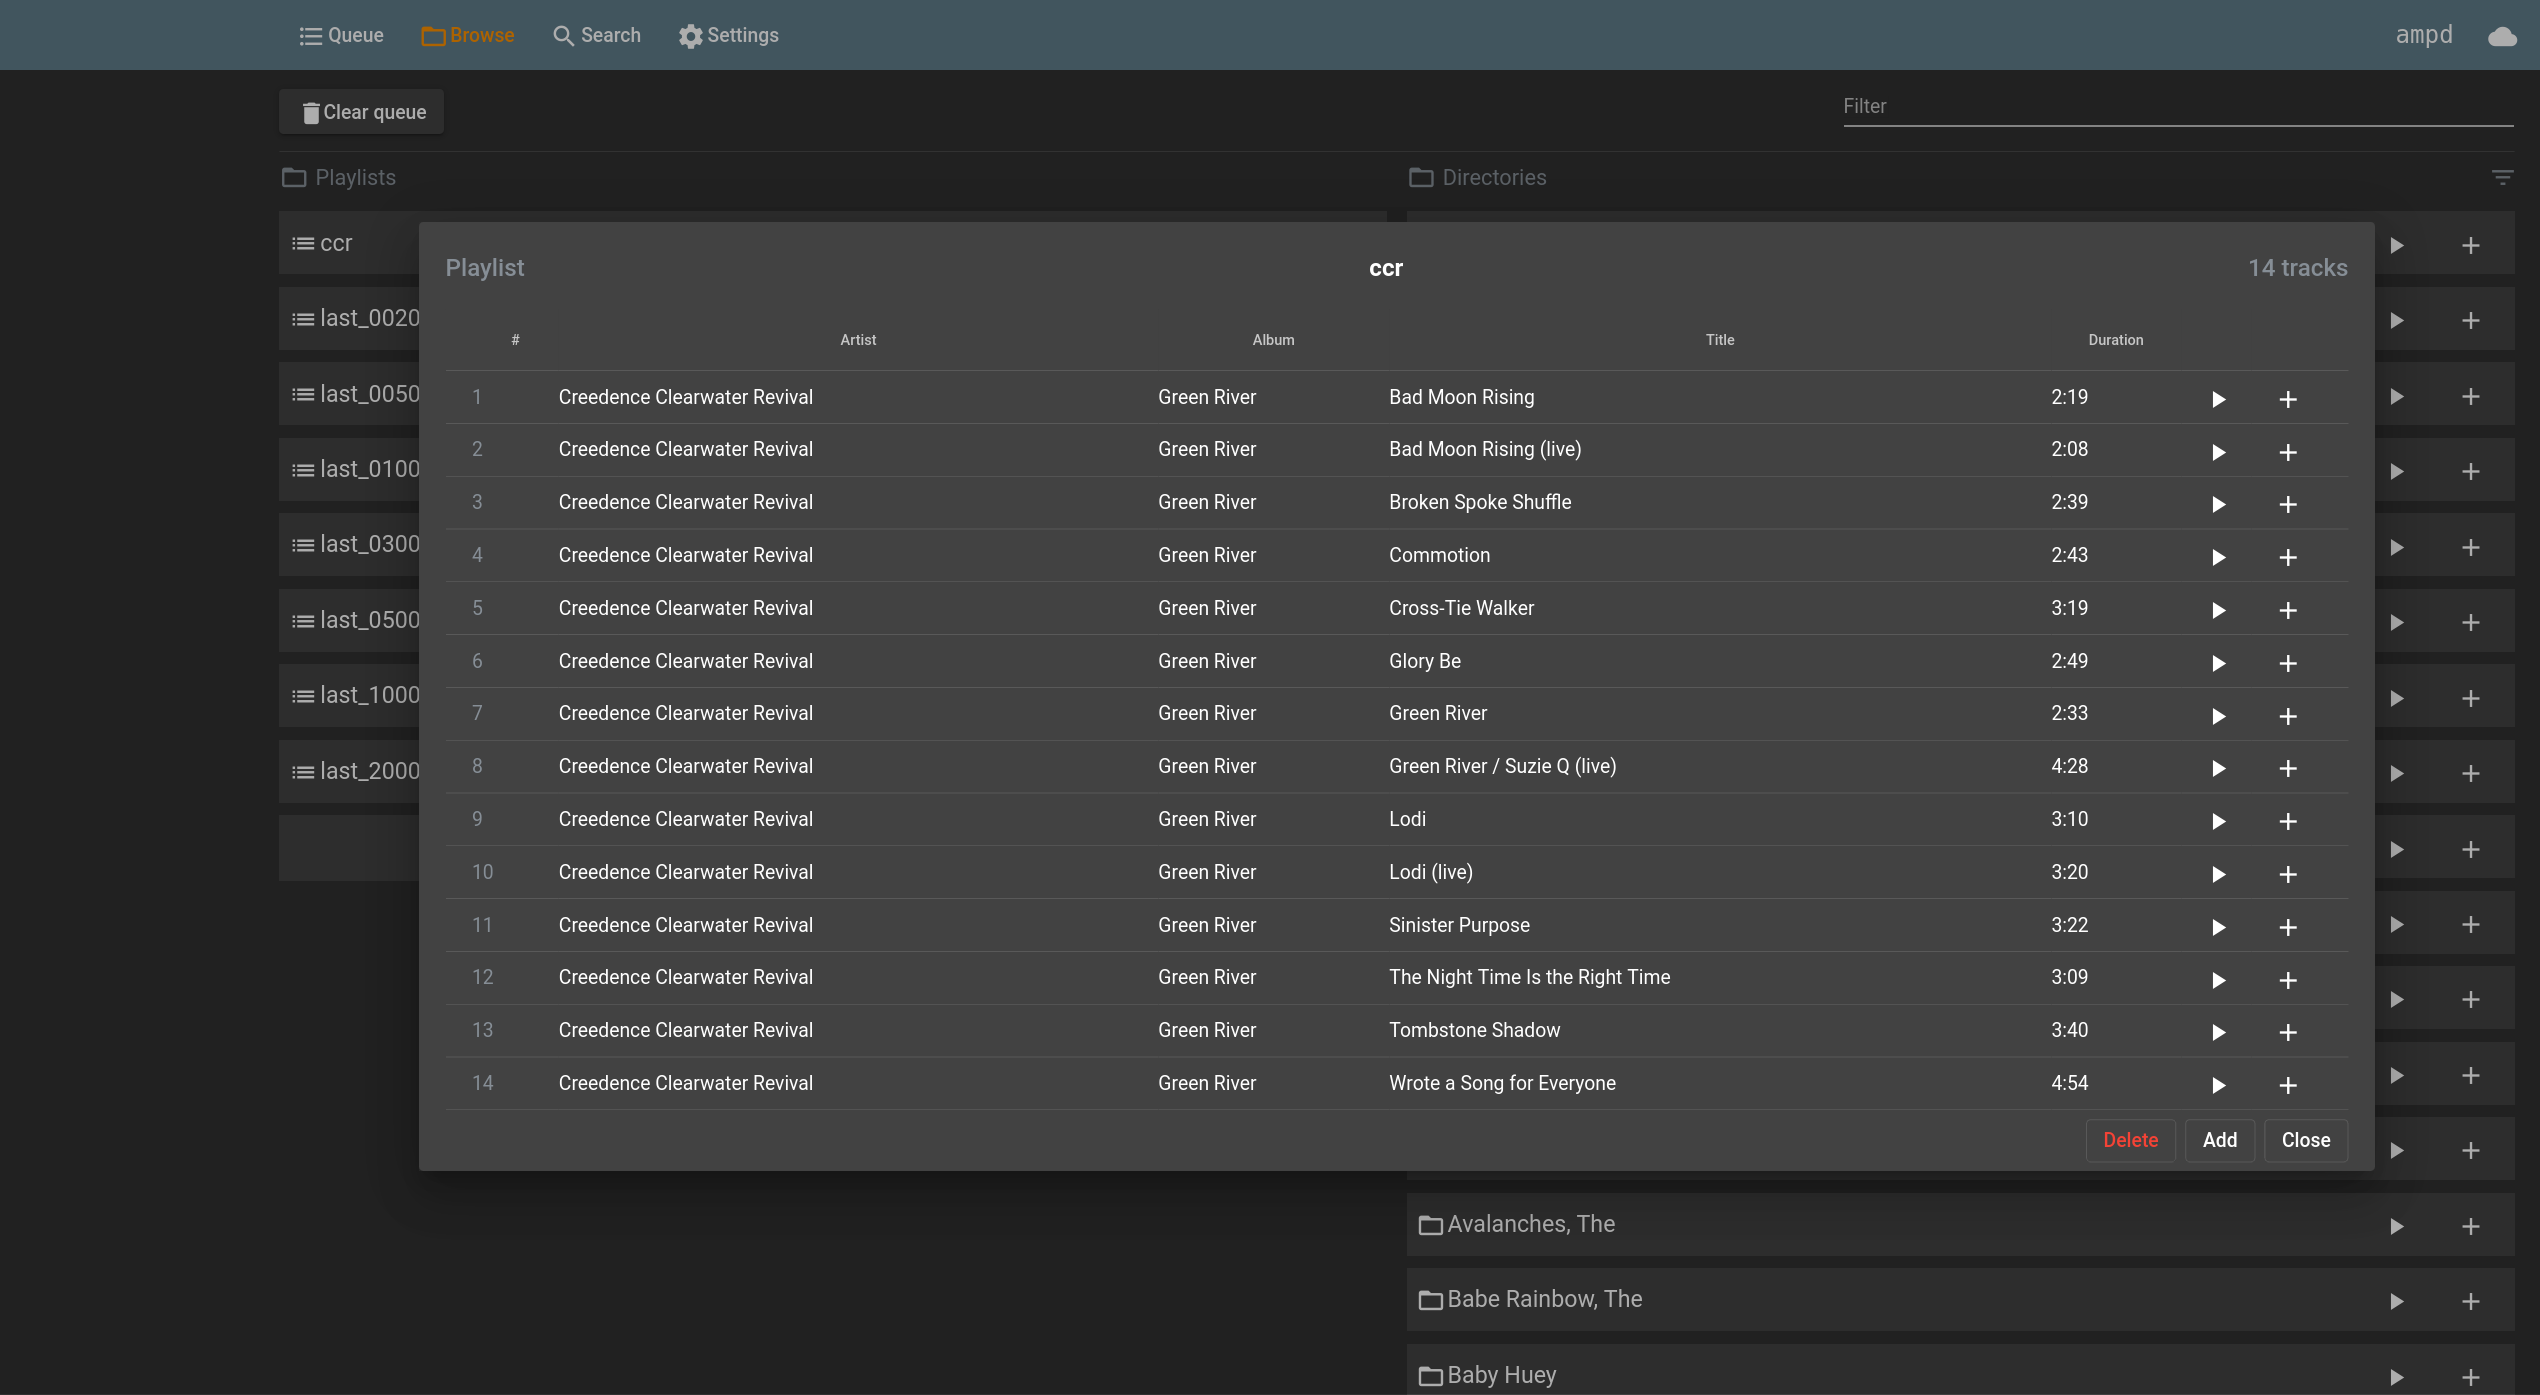Click the Album column header
The height and width of the screenshot is (1395, 2540).
(x=1273, y=340)
